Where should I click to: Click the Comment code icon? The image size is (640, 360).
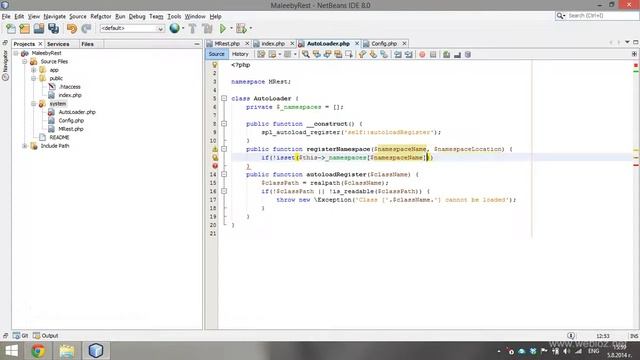pyautogui.click(x=447, y=54)
